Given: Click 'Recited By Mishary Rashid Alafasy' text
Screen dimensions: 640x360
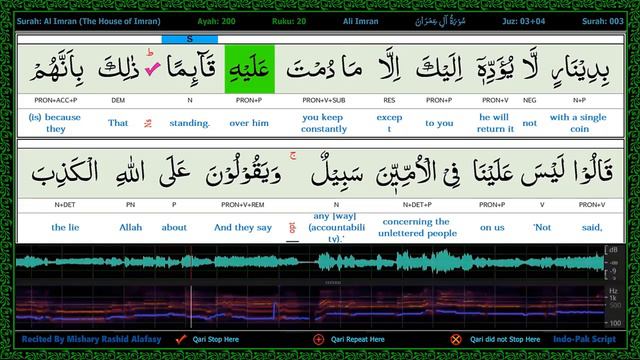Looking at the screenshot, I should (91, 339).
